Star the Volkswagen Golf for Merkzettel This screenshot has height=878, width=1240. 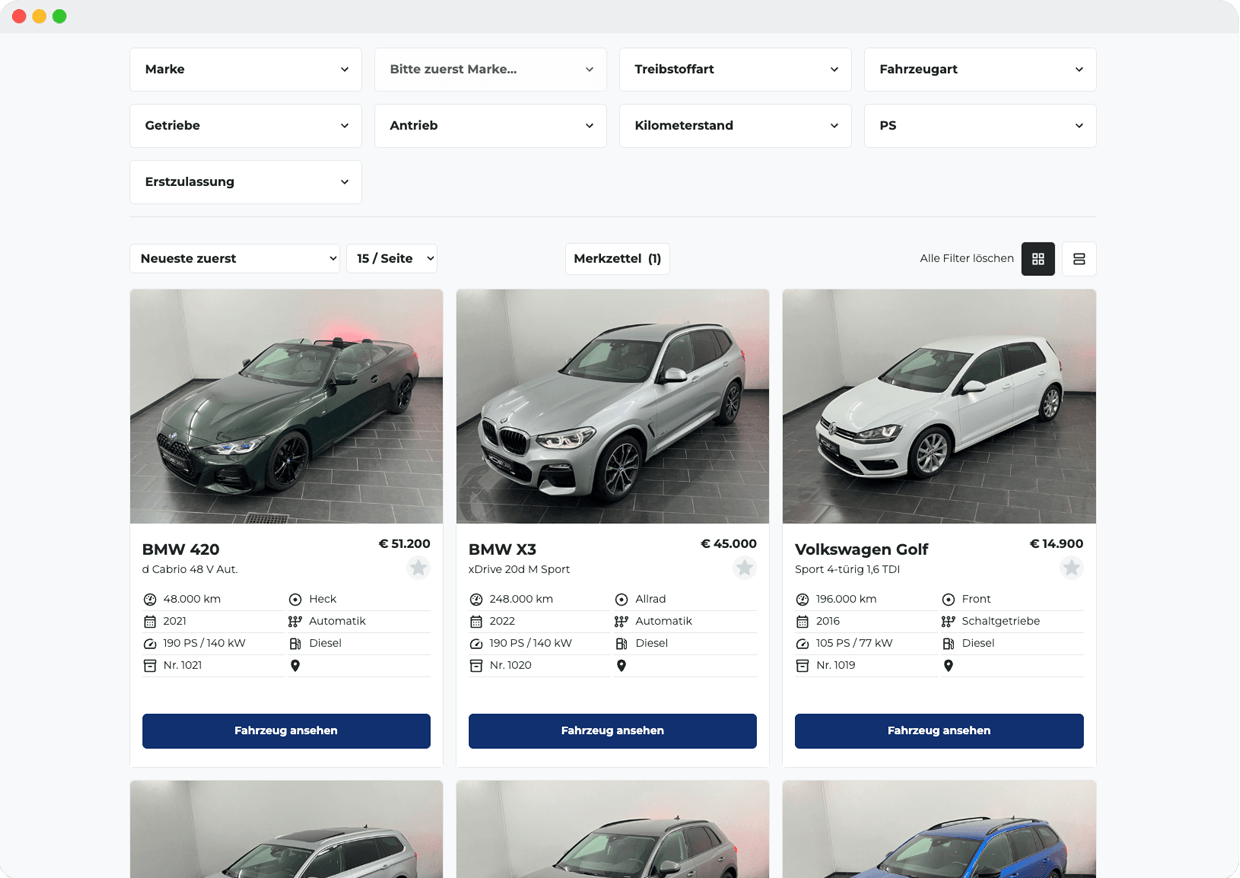1071,568
